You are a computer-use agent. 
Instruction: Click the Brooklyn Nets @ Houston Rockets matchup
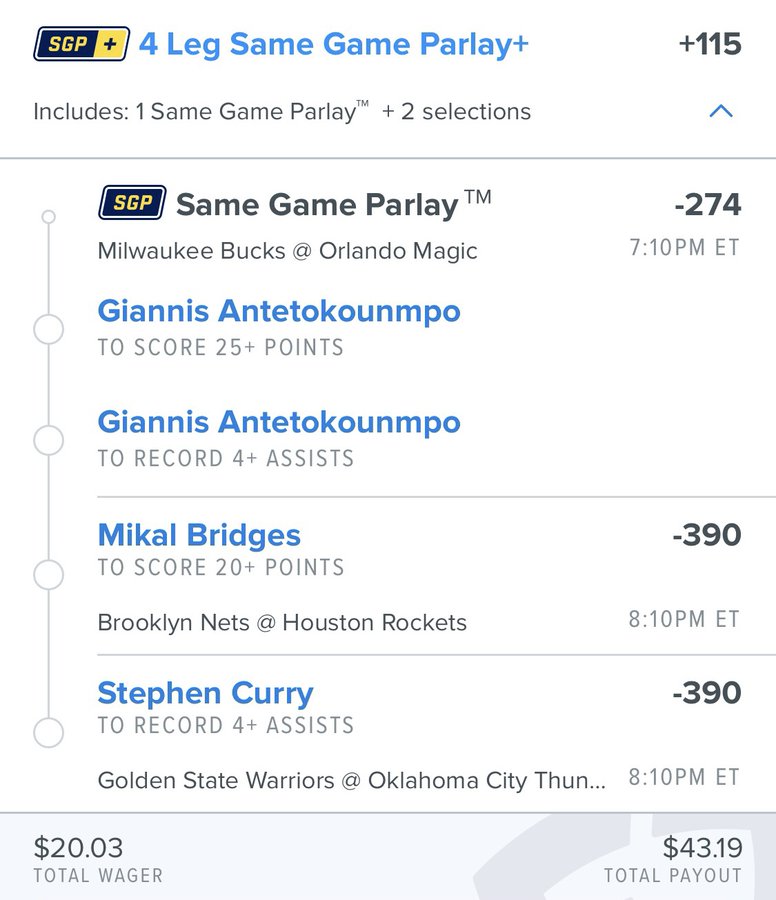coord(282,623)
